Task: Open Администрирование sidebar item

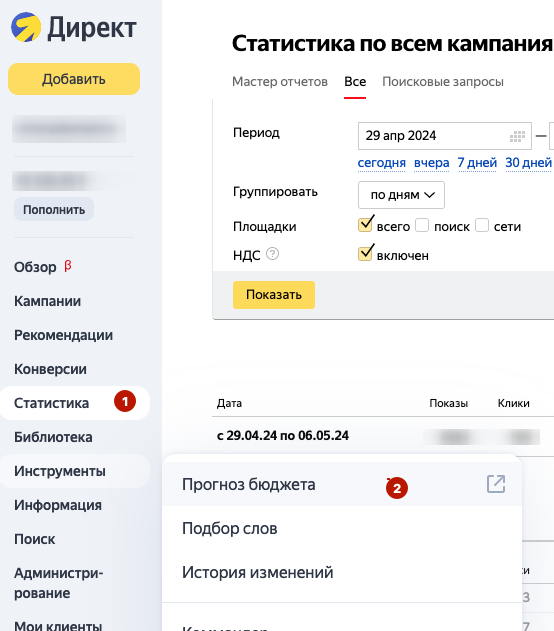Action: click(x=59, y=583)
